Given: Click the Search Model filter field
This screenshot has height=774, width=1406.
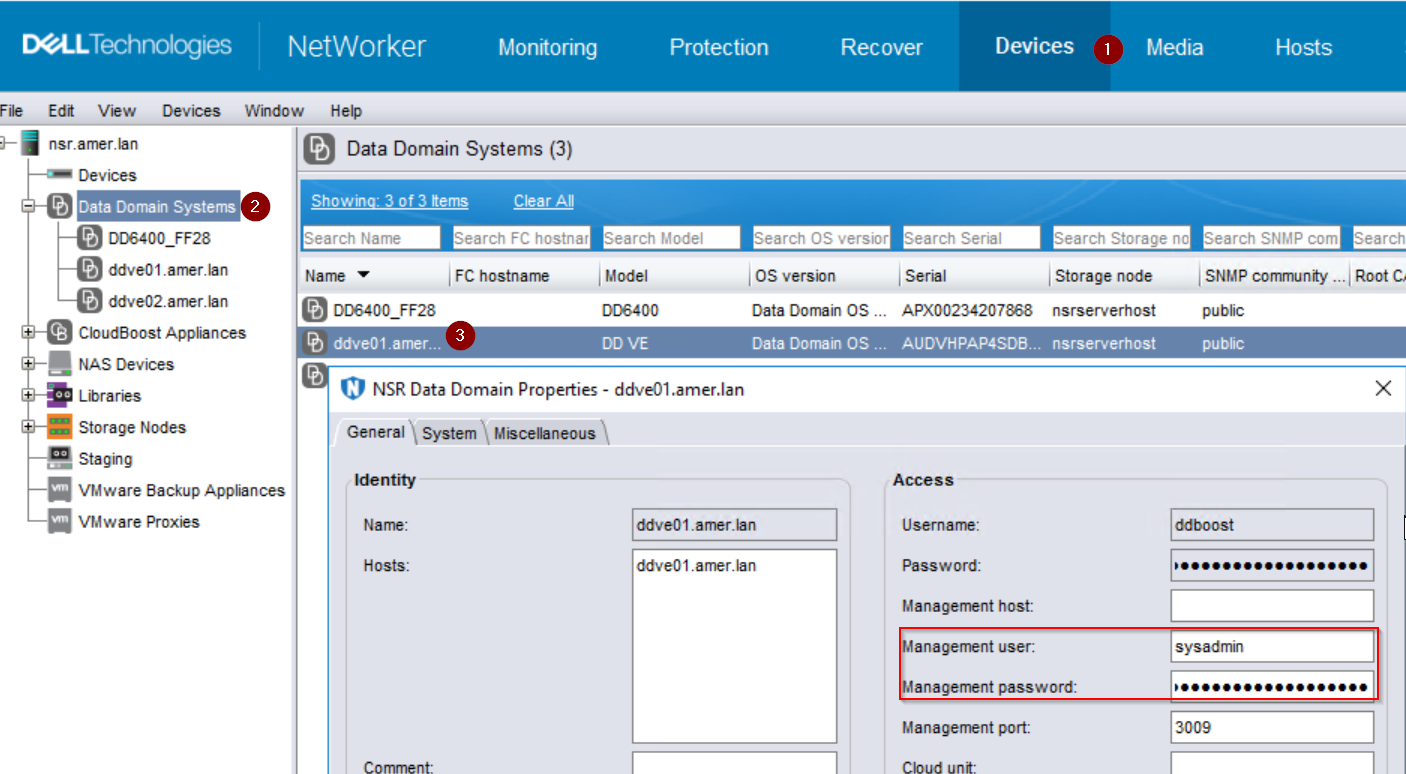Looking at the screenshot, I should pos(671,238).
